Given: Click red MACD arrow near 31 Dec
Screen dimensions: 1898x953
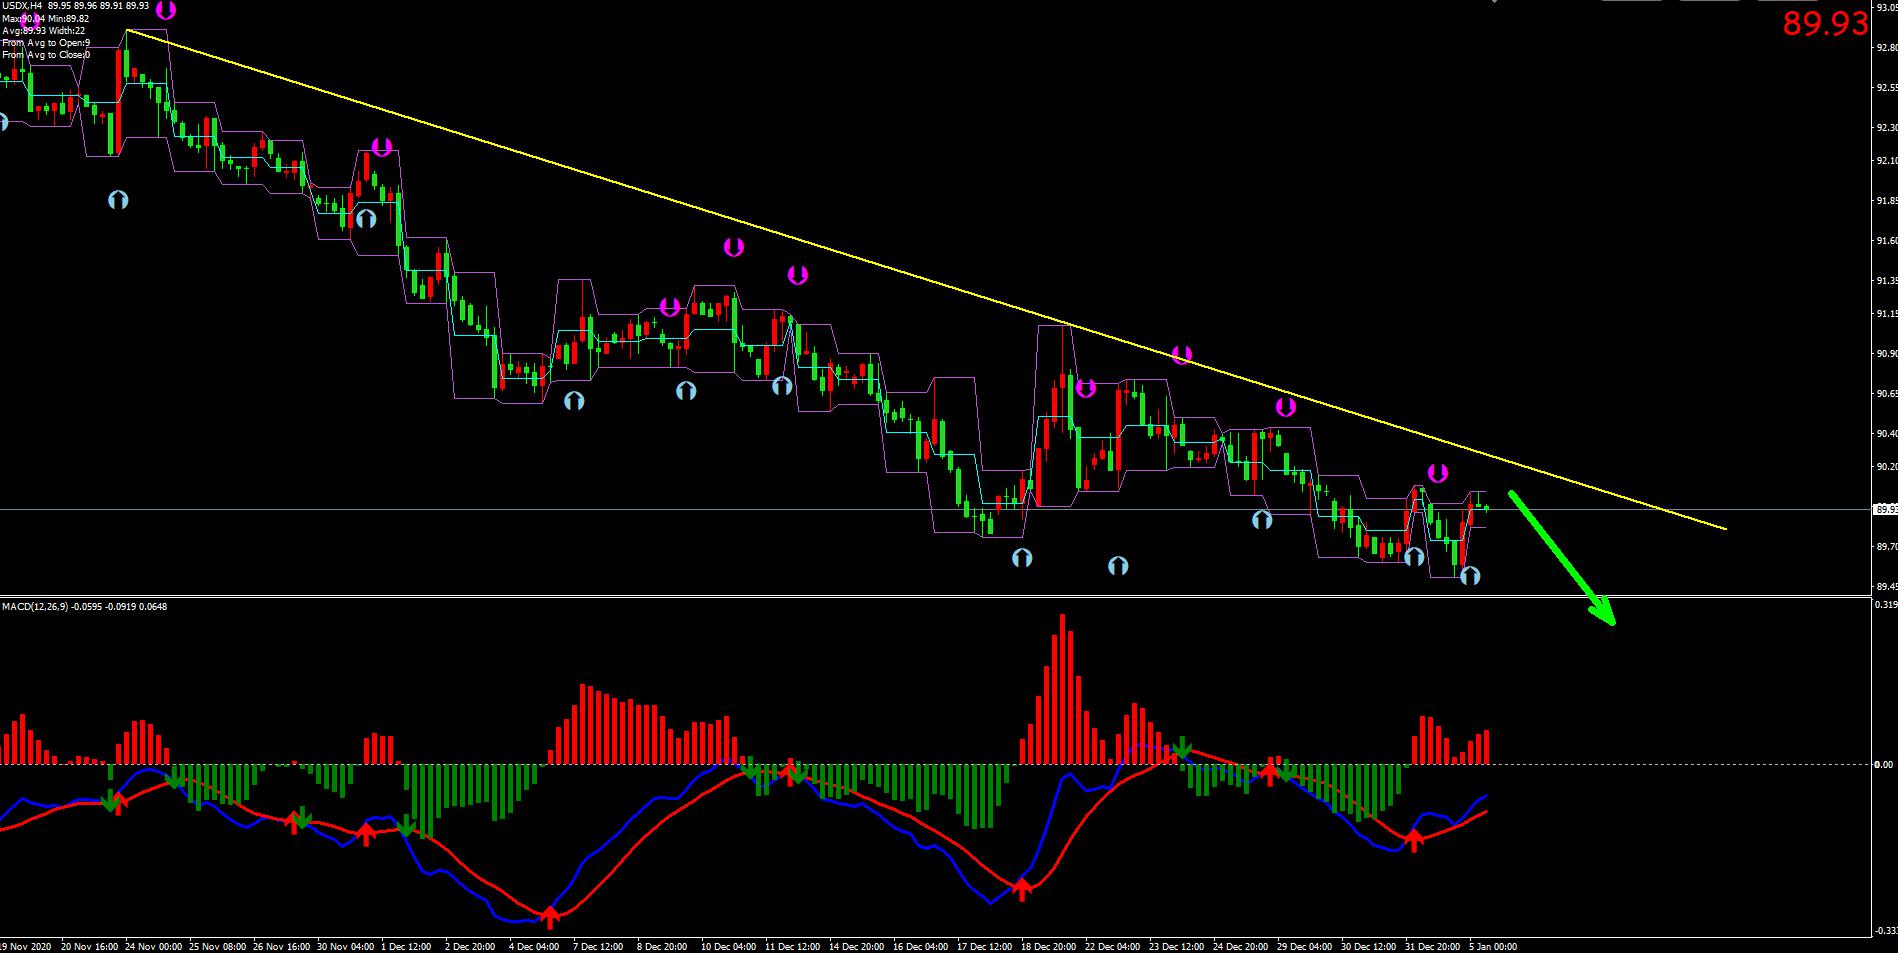Looking at the screenshot, I should [x=1414, y=839].
